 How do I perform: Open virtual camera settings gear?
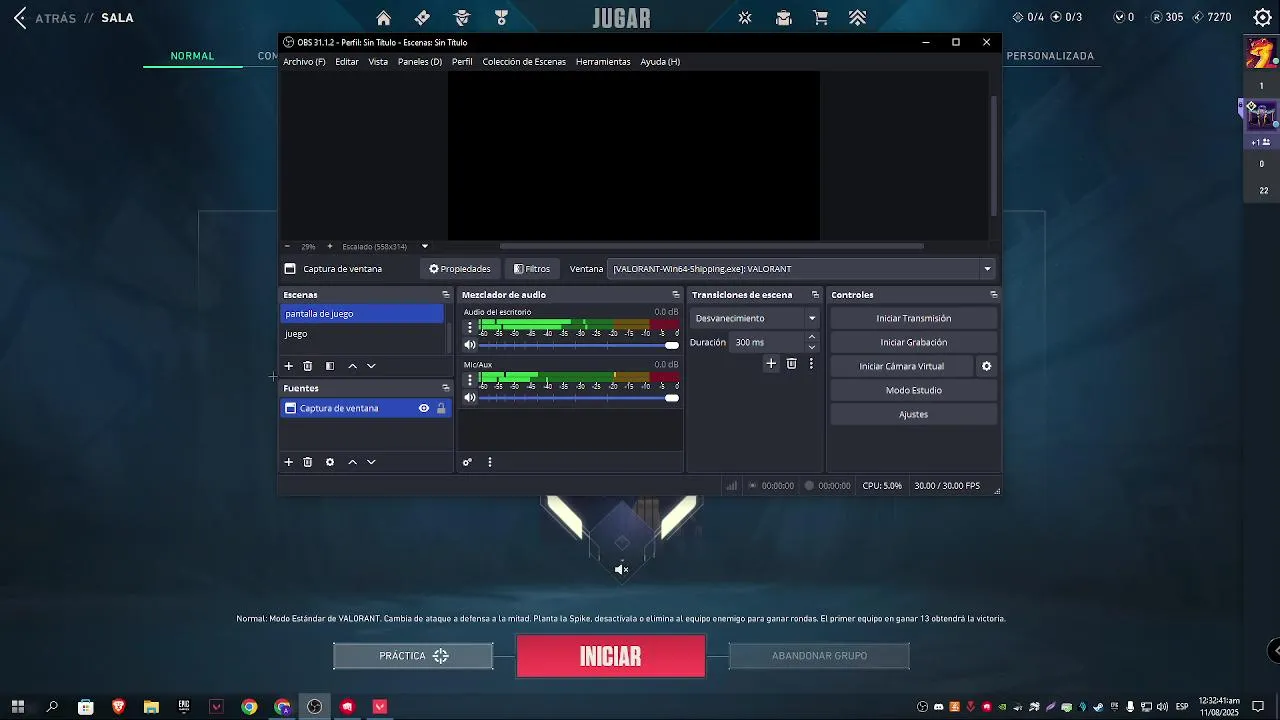coord(986,366)
